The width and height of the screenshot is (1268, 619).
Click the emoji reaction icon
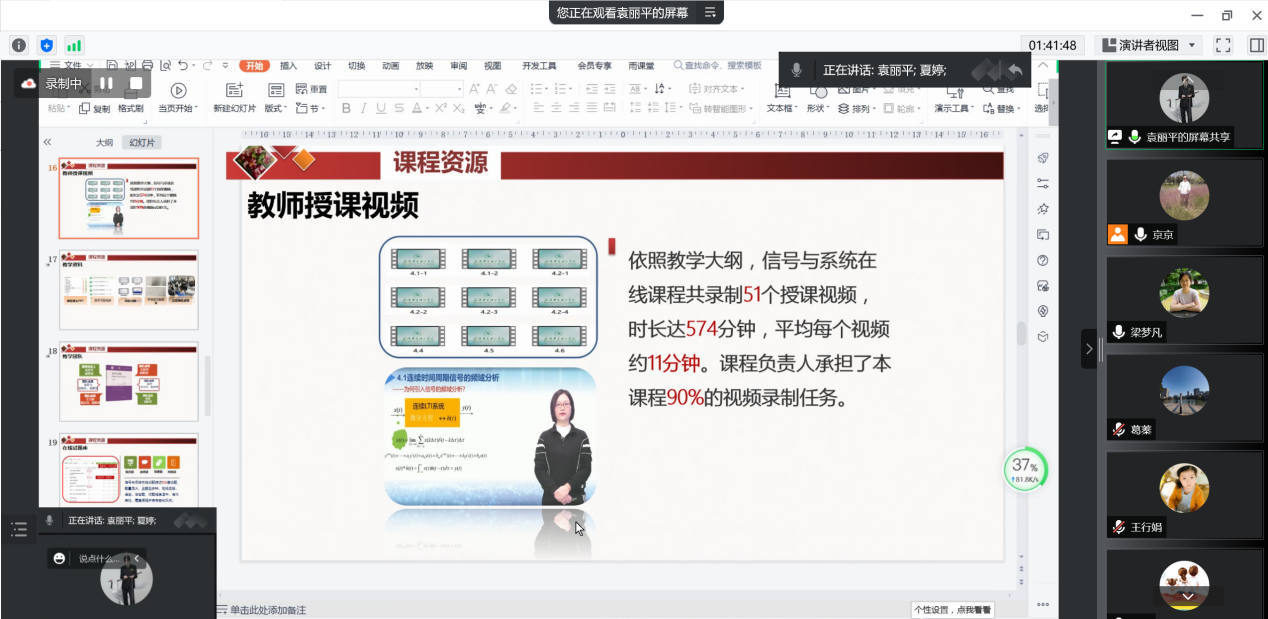tap(60, 558)
